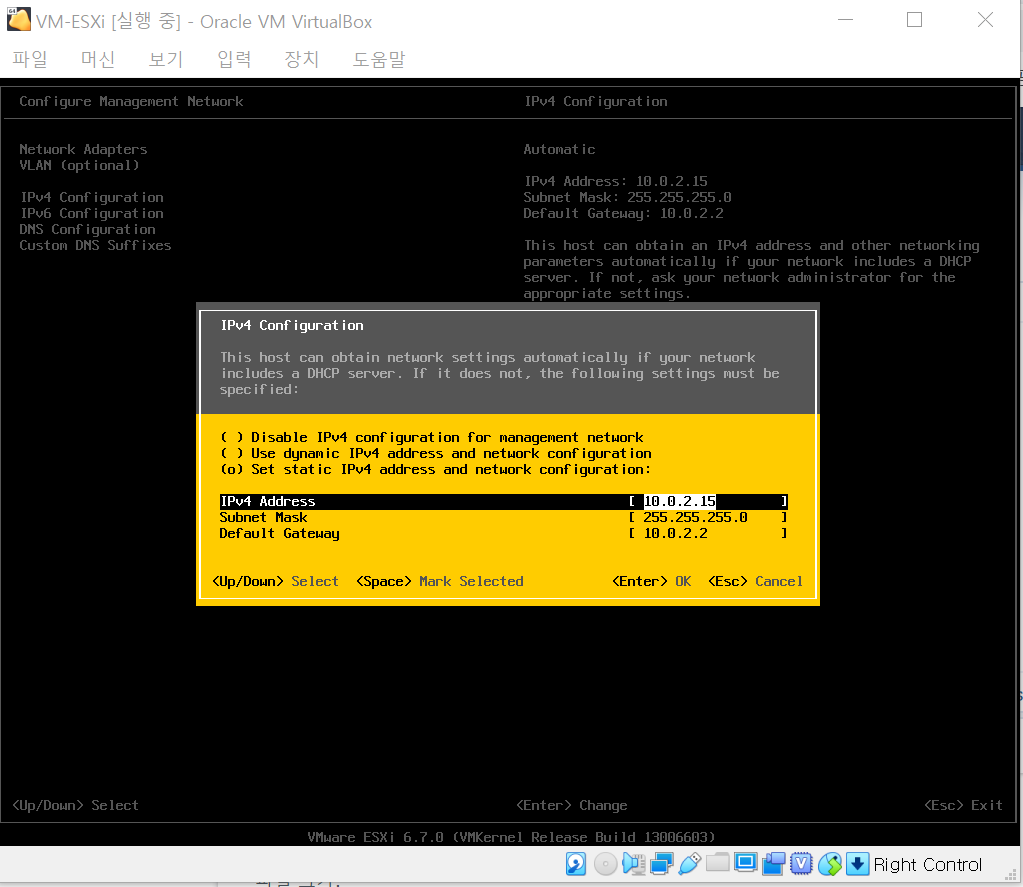
Task: Click the Subnet Mask input field
Action: [708, 517]
